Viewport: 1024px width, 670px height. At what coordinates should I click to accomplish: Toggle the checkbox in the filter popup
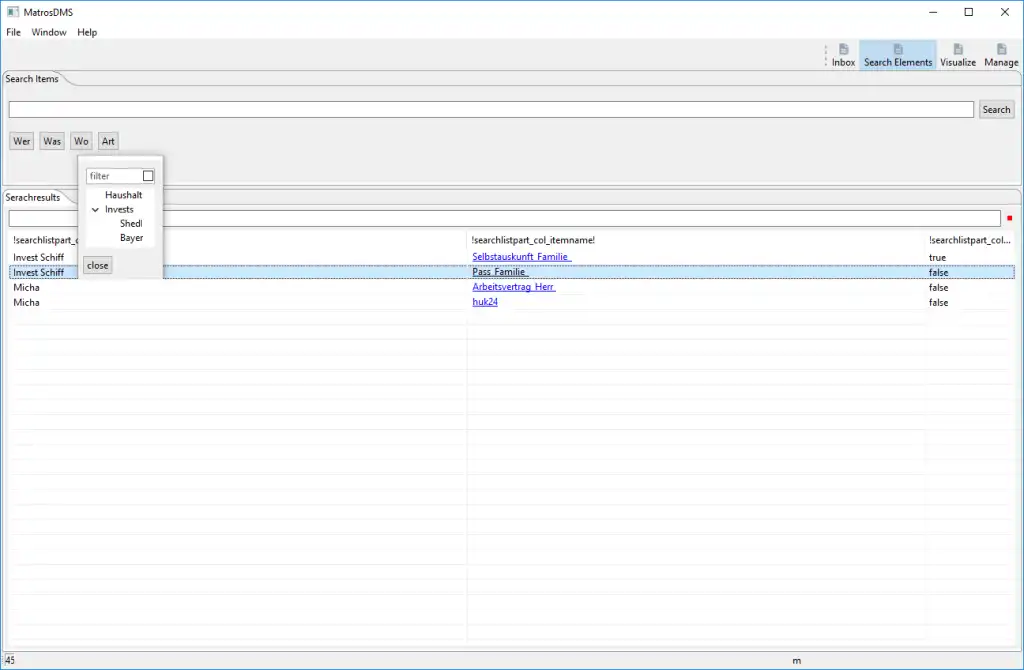[x=148, y=176]
